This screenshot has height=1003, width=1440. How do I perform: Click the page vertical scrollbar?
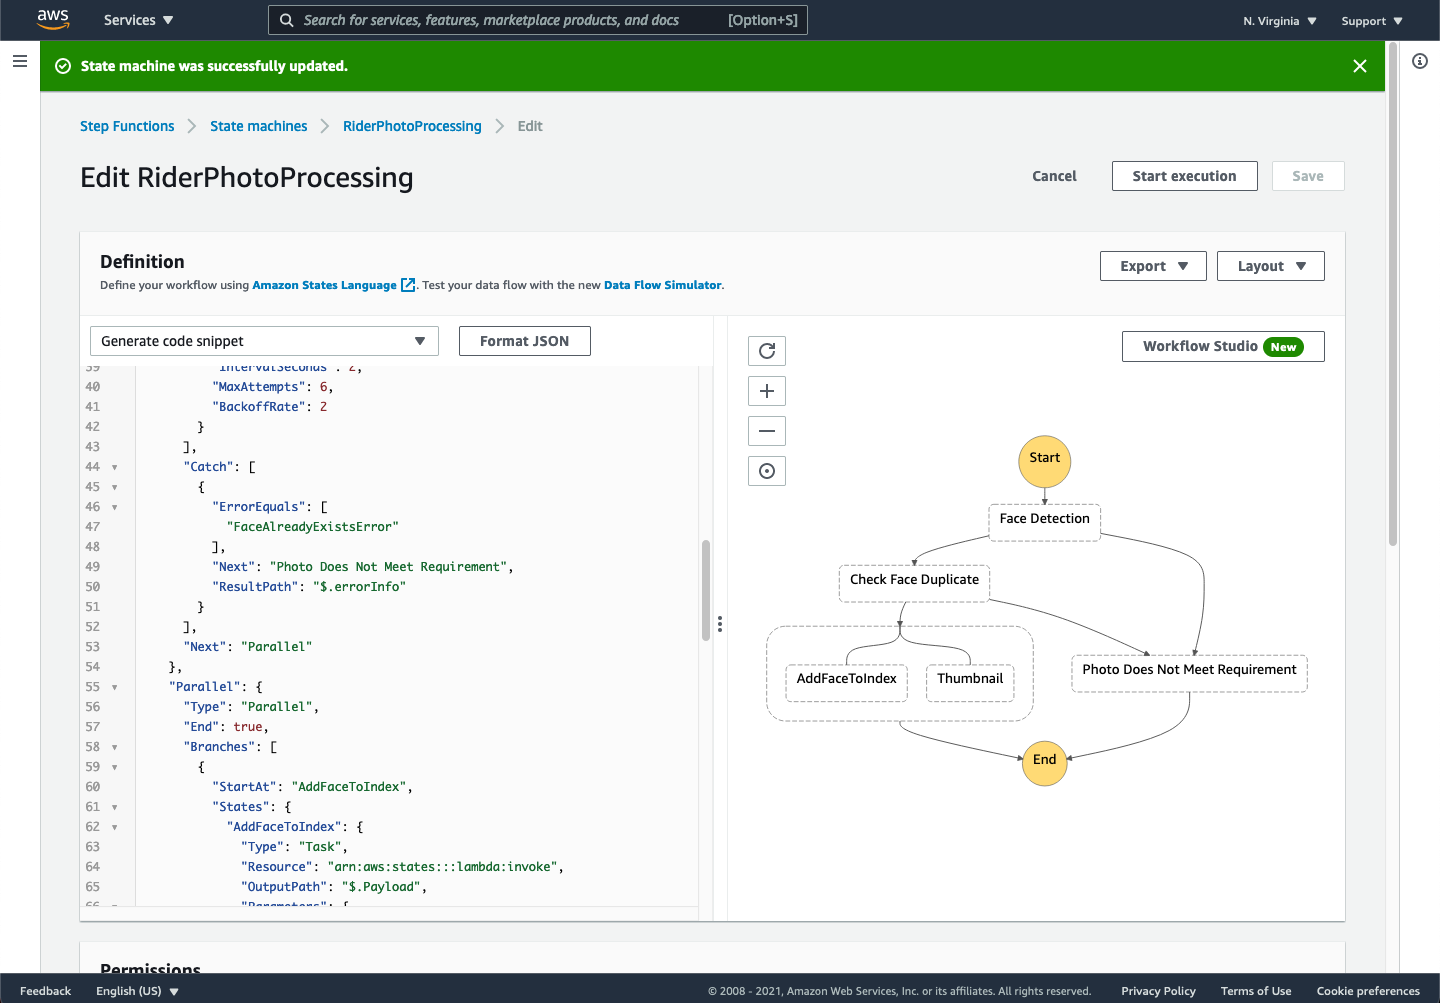(x=1393, y=294)
